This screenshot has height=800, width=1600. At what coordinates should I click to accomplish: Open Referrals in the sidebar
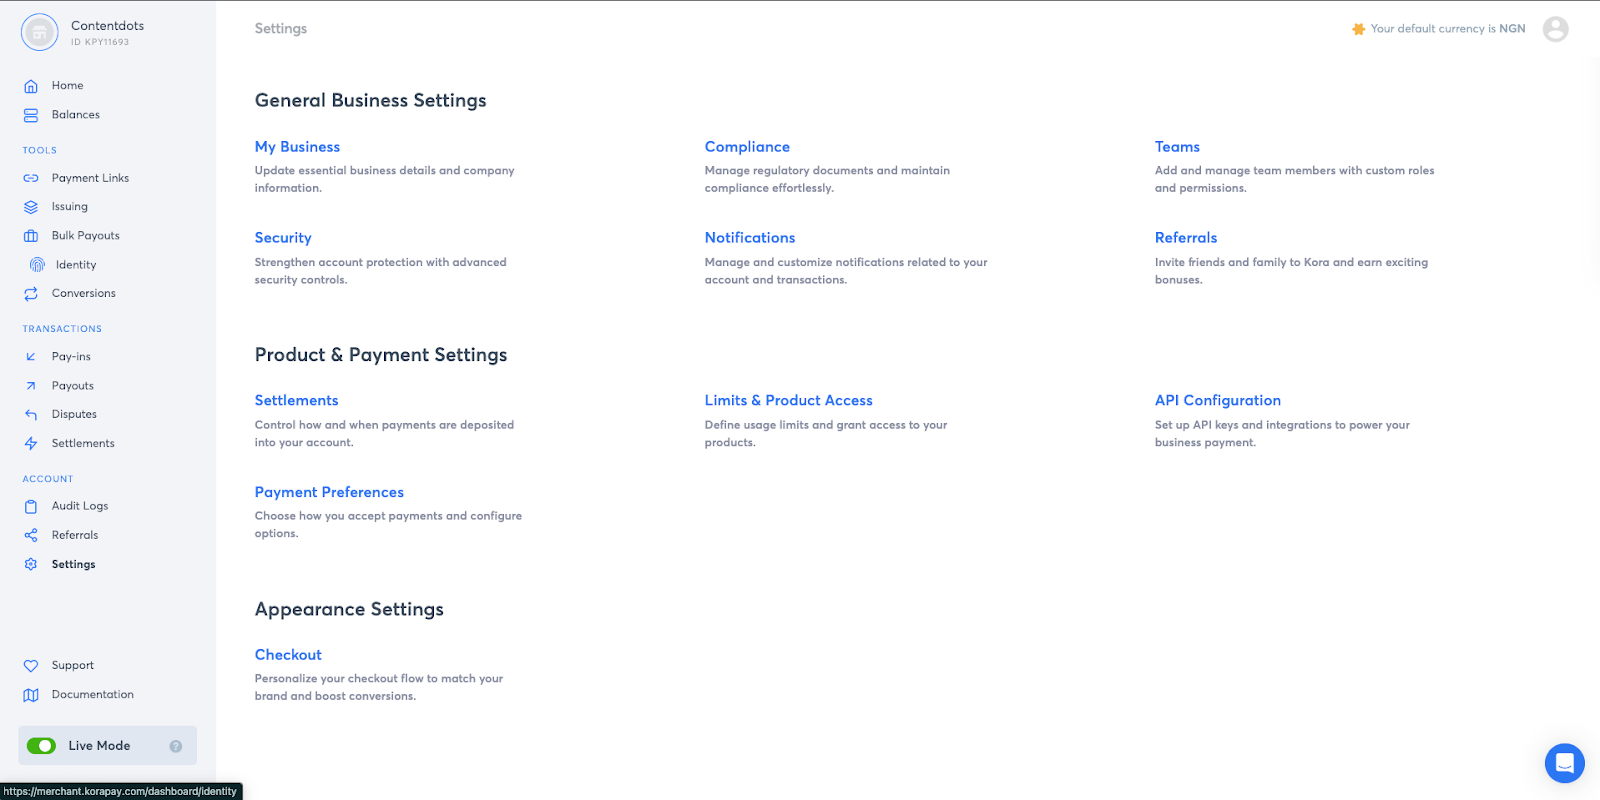(x=75, y=535)
